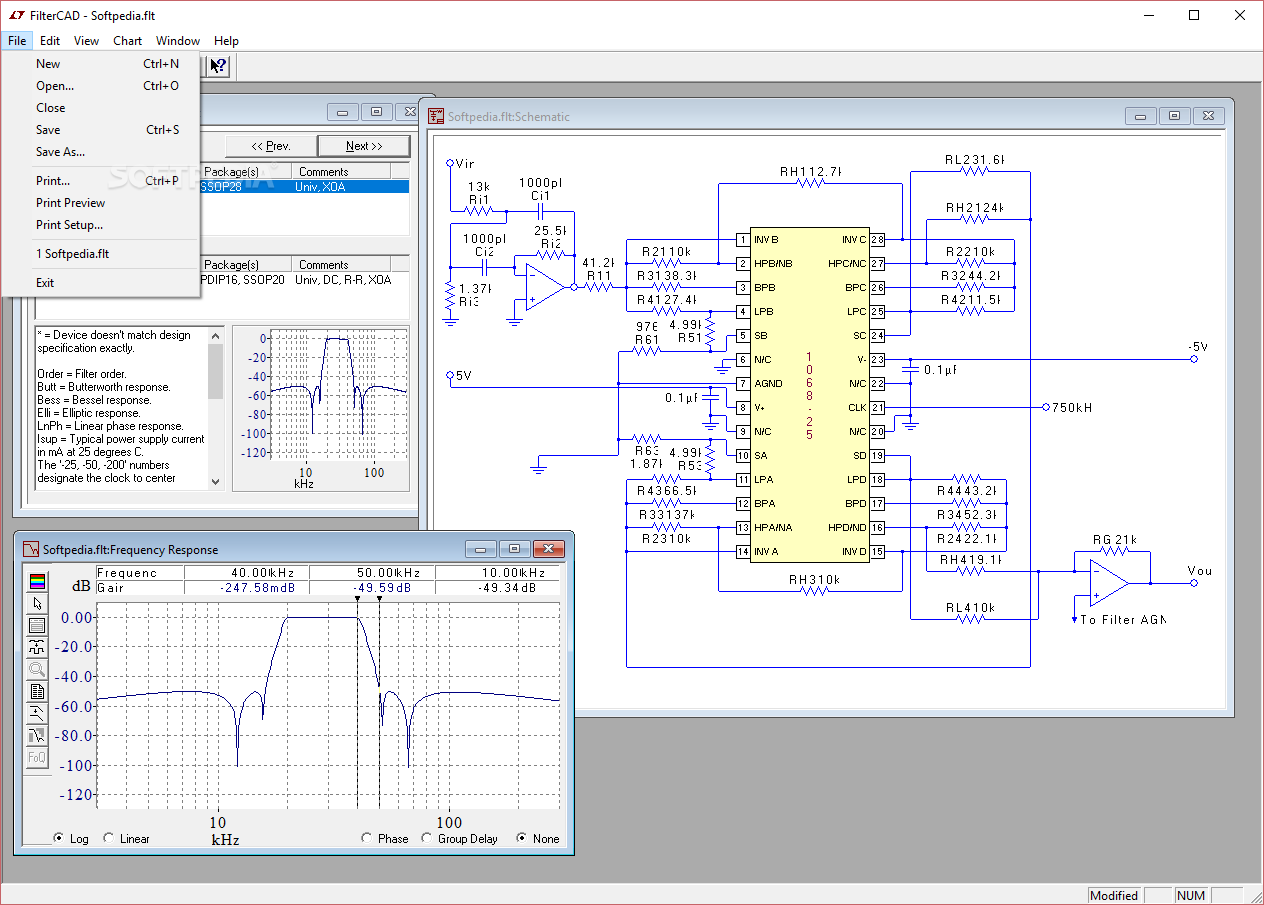Click the Next >> button

tap(364, 146)
